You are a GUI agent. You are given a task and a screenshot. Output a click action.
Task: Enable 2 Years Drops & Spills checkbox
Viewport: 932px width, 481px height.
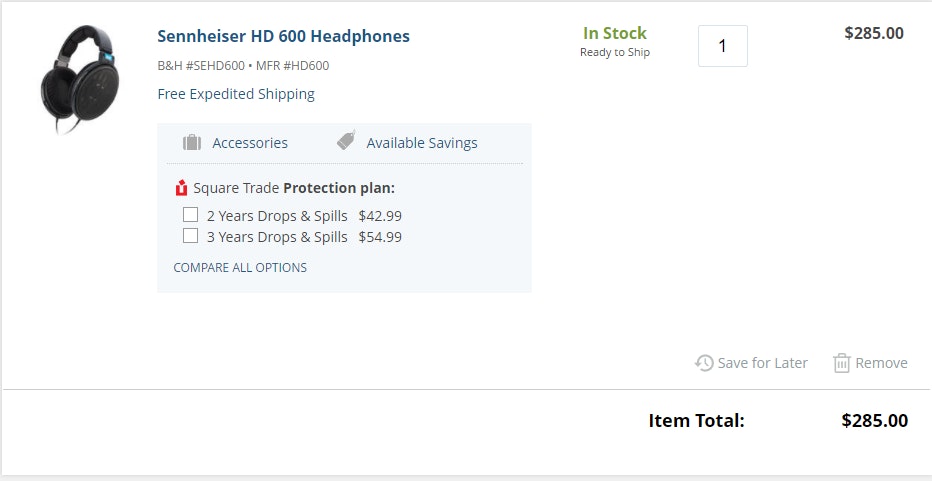[x=190, y=215]
